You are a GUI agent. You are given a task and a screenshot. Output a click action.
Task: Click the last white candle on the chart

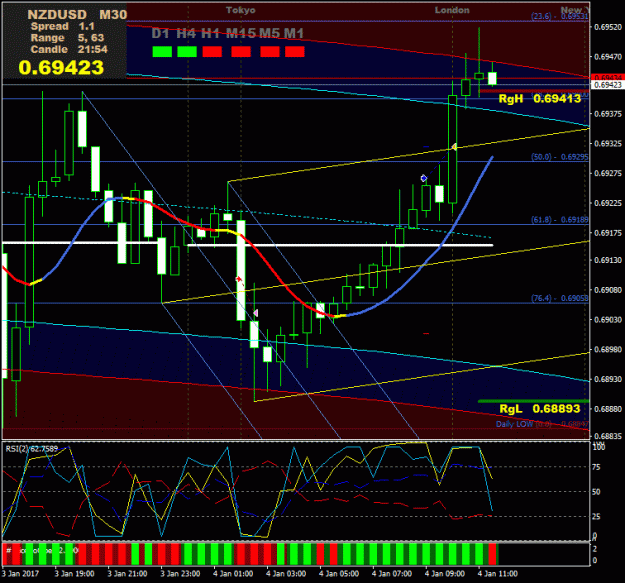click(493, 78)
